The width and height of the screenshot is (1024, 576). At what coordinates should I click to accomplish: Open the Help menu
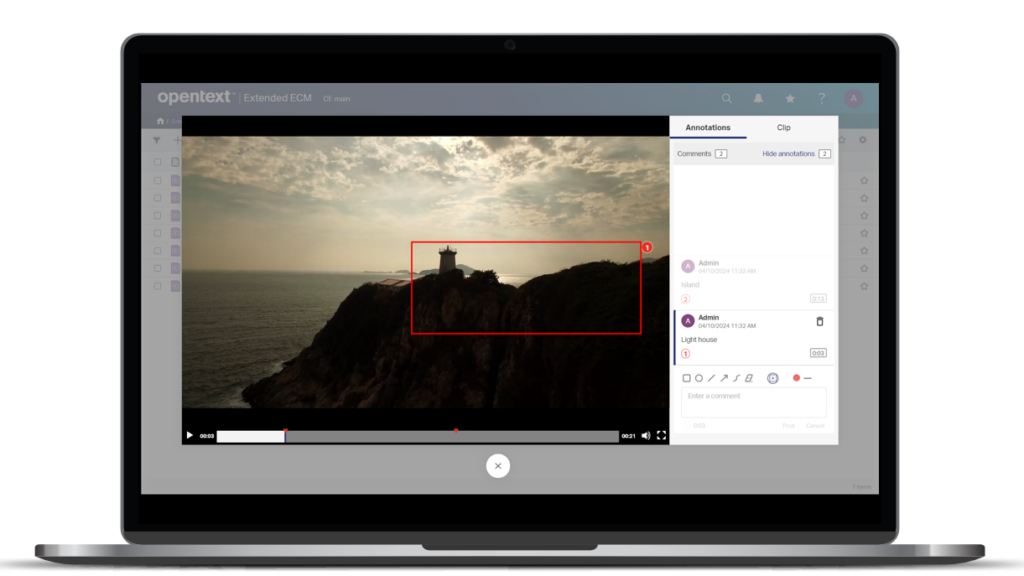[821, 98]
